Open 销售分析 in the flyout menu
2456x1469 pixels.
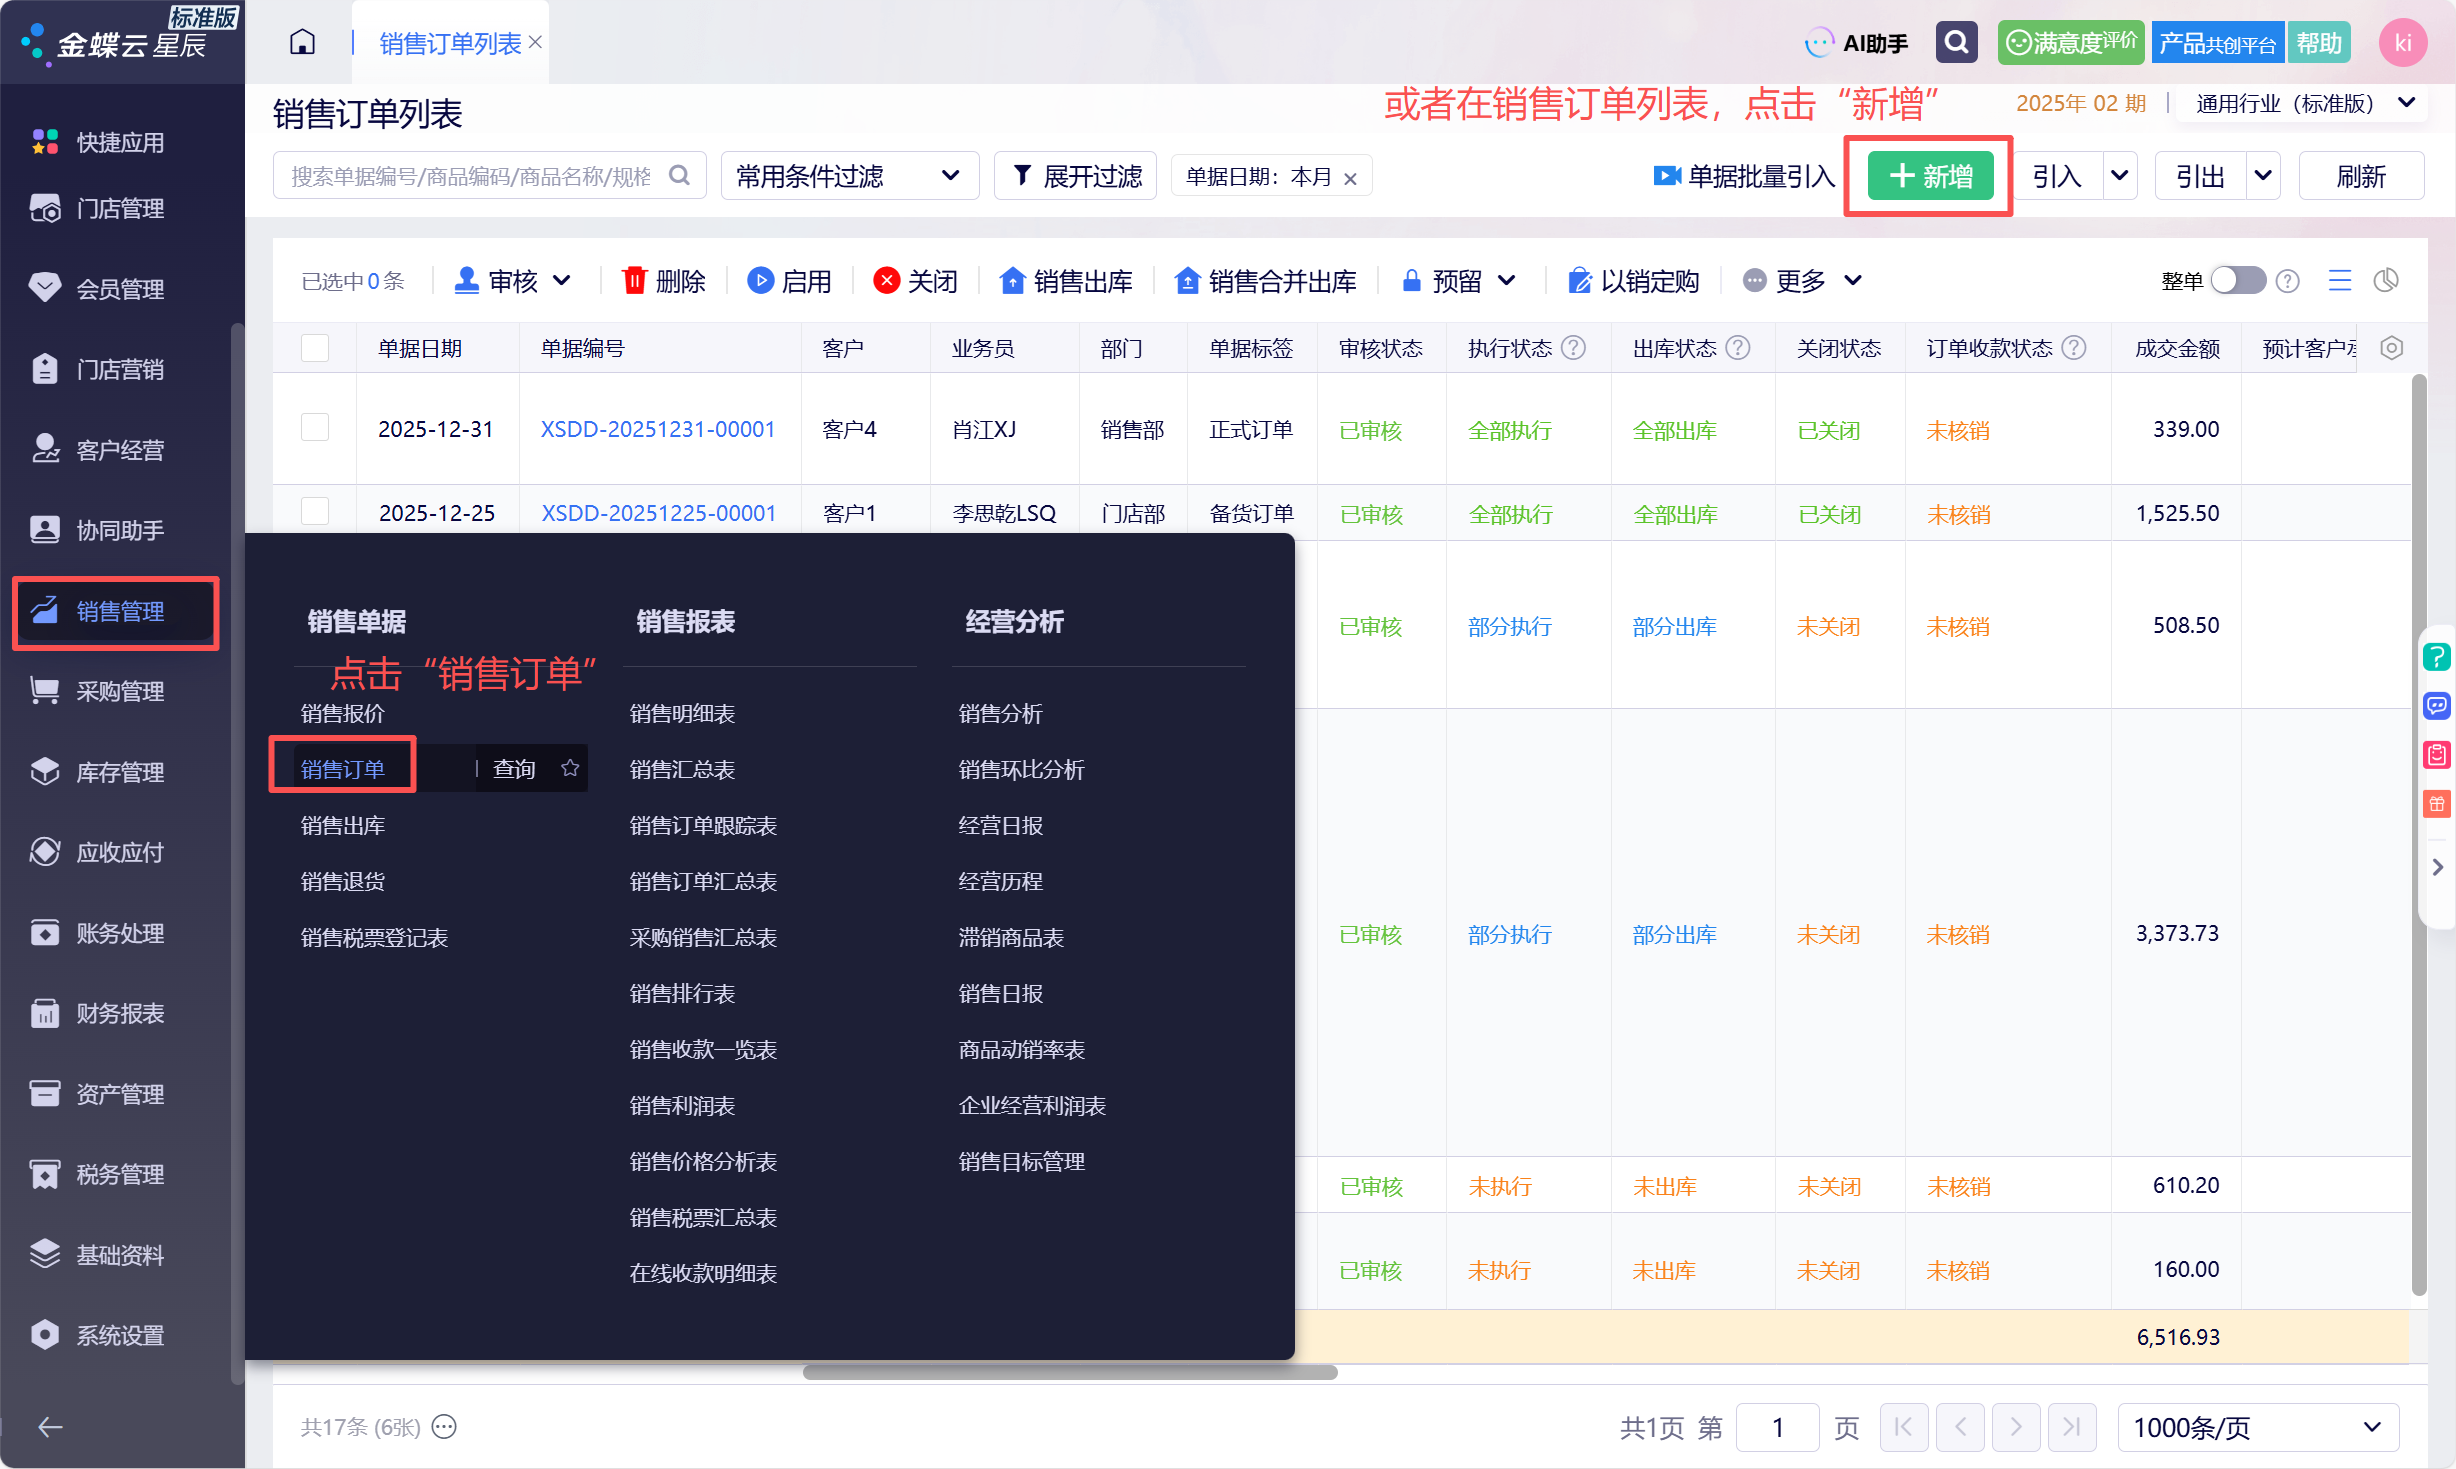coord(1000,713)
